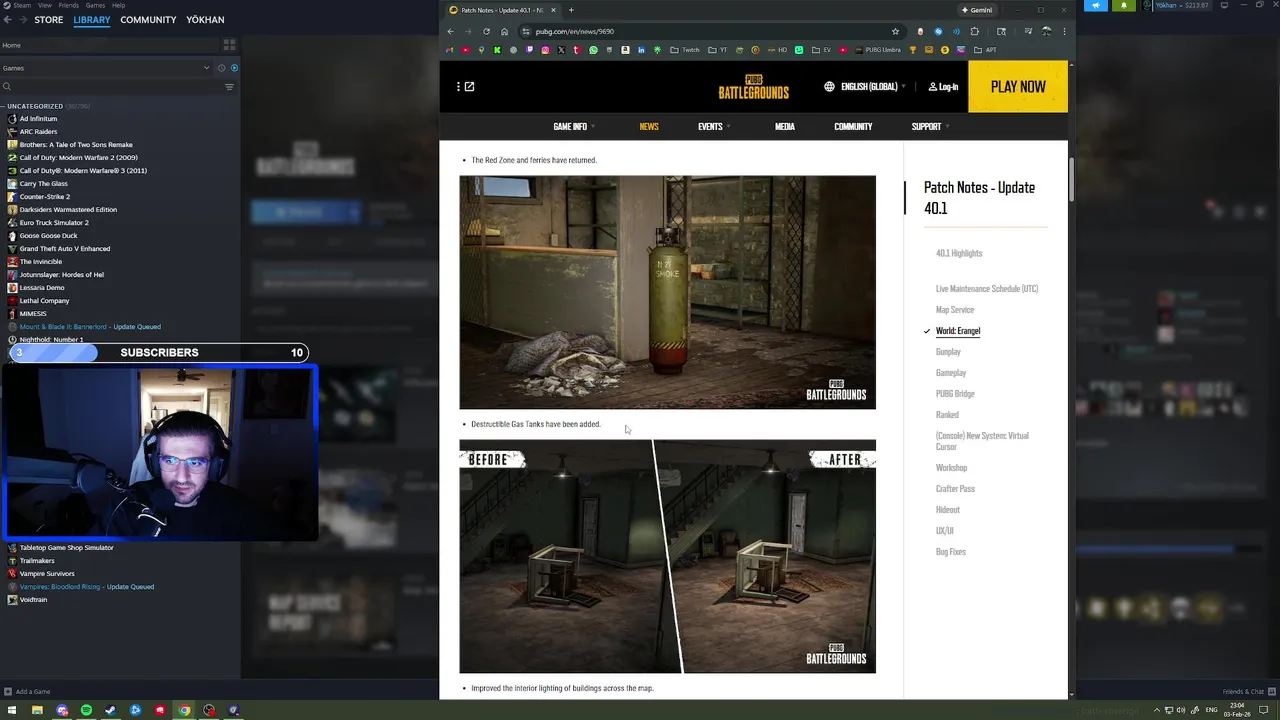Click Add a Game in Steam
Viewport: 1280px width, 720px height.
[27, 691]
